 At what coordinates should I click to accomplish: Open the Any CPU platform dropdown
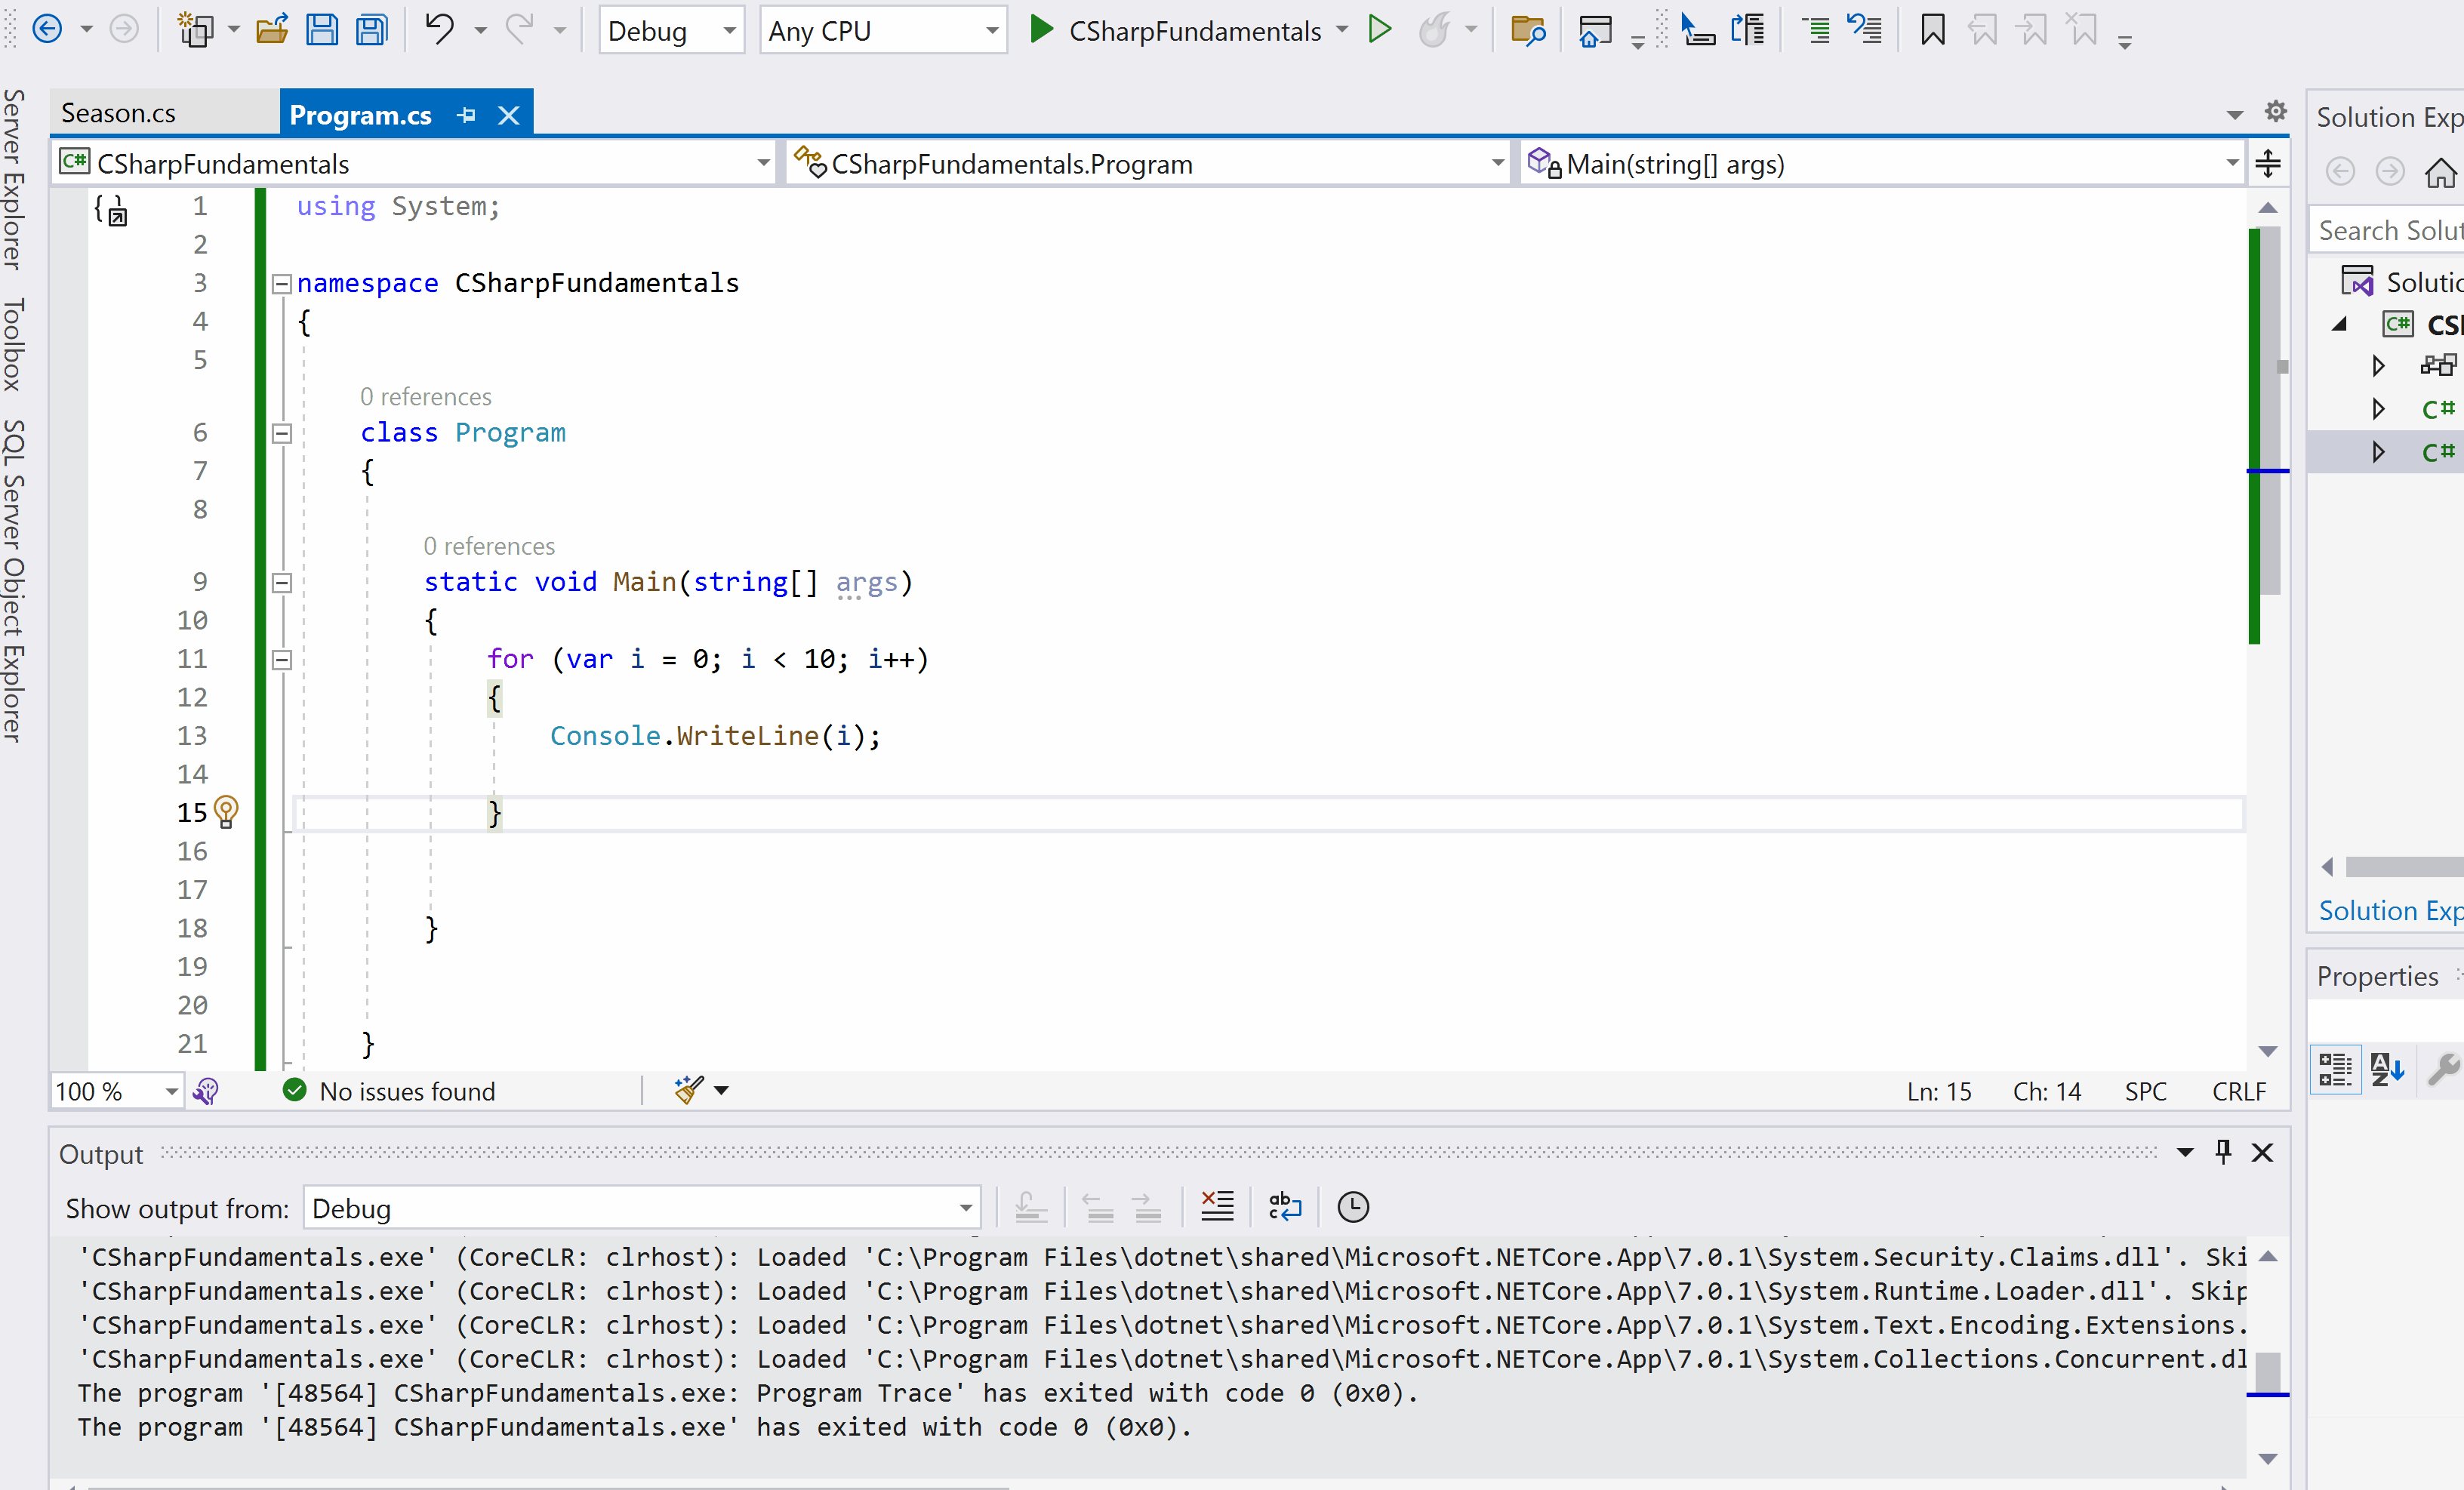(x=989, y=30)
